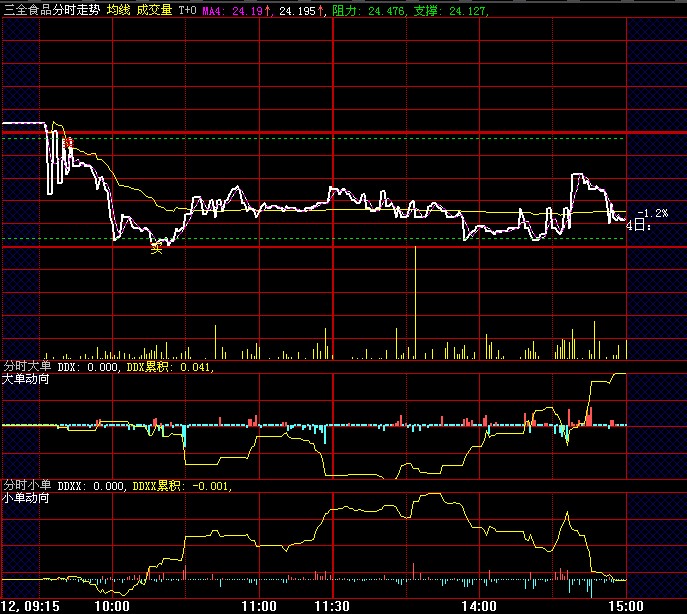Select the 成交量 legend label
Image resolution: width=687 pixels, height=614 pixels.
pos(154,10)
